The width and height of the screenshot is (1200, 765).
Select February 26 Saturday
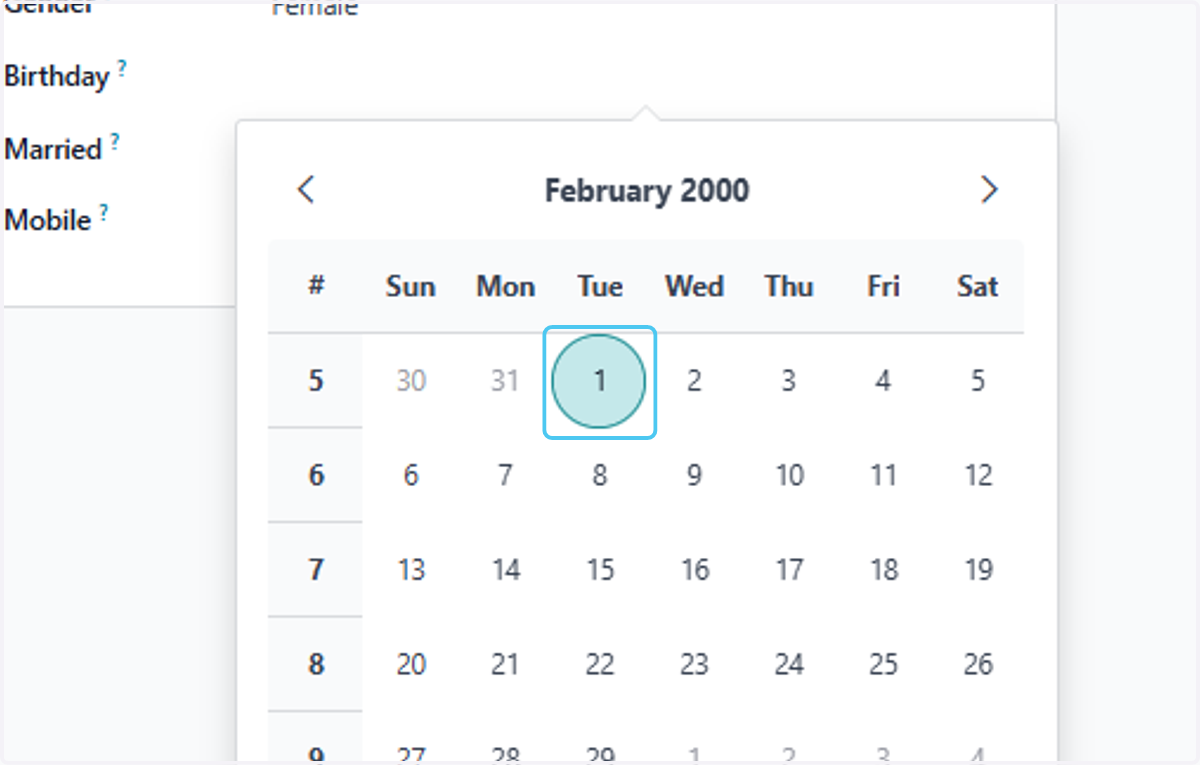point(978,664)
